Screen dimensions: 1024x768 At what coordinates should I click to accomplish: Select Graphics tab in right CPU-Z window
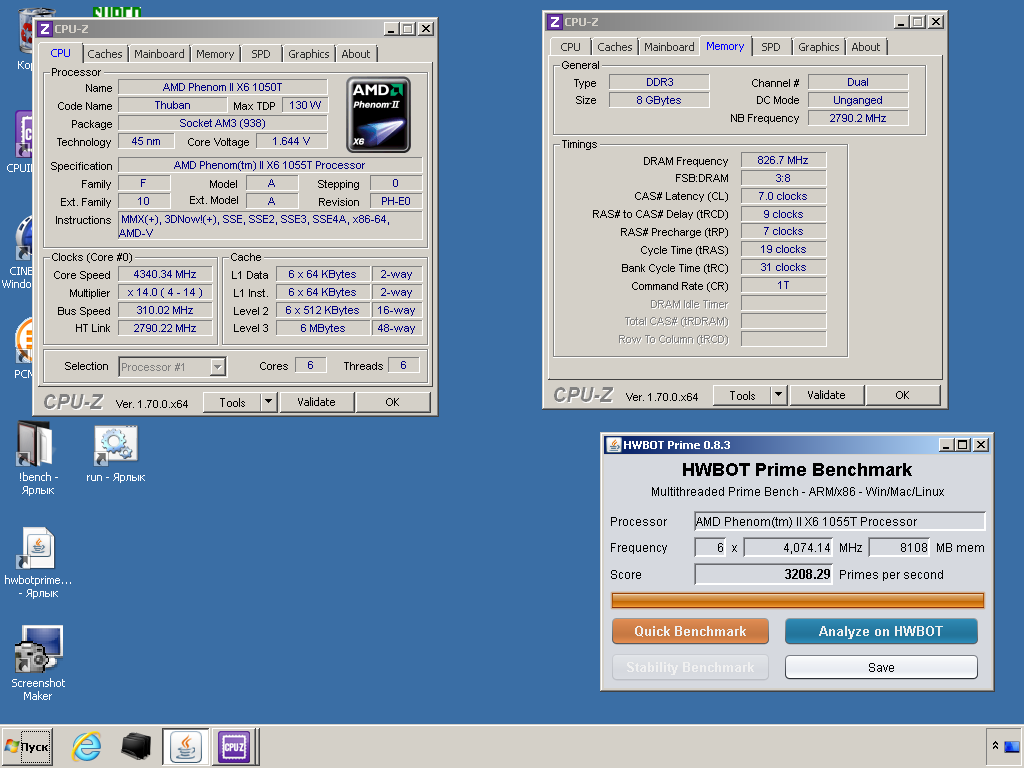pyautogui.click(x=818, y=47)
